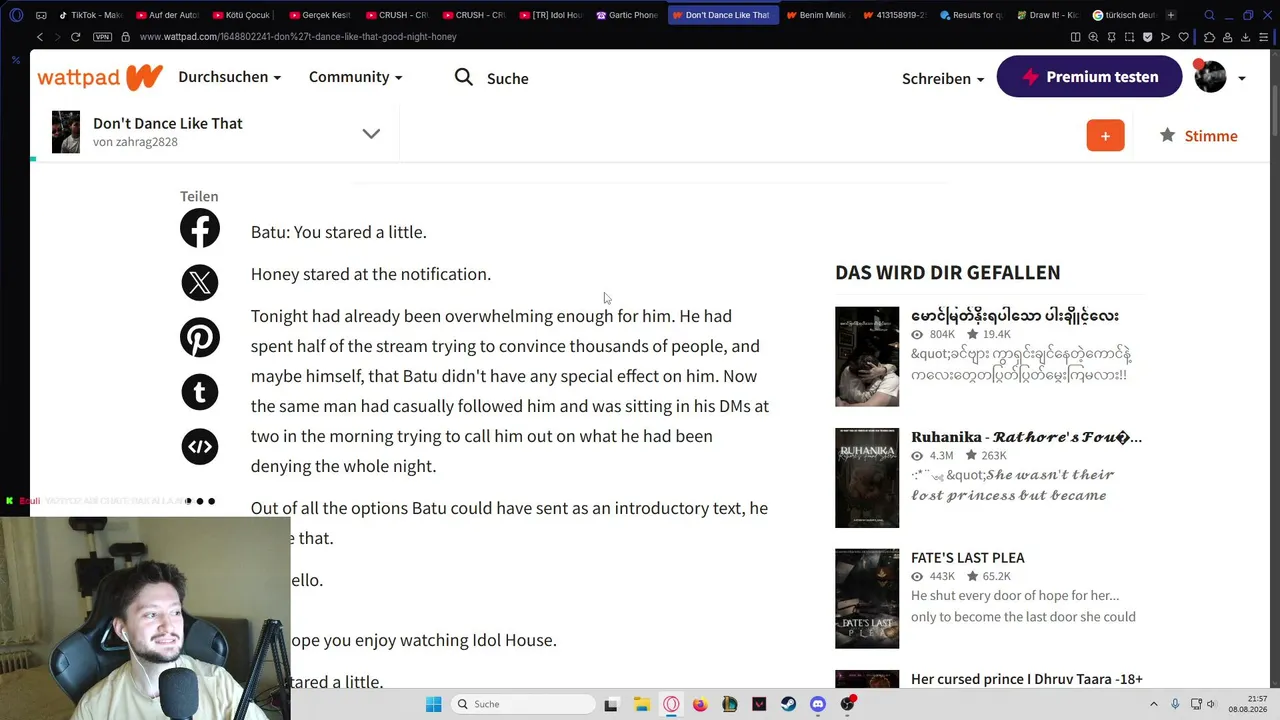Viewport: 1280px width, 720px height.
Task: Open the Ruhanika story recommendation title
Action: click(1026, 437)
